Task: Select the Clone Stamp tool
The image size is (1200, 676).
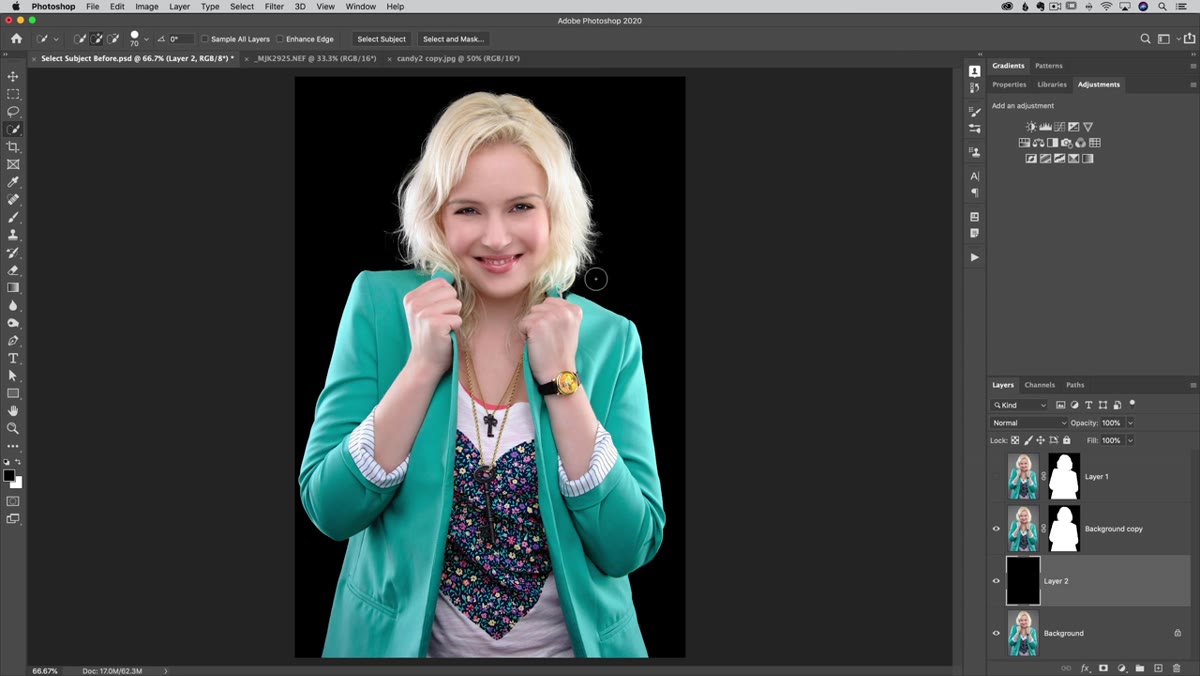Action: tap(13, 235)
